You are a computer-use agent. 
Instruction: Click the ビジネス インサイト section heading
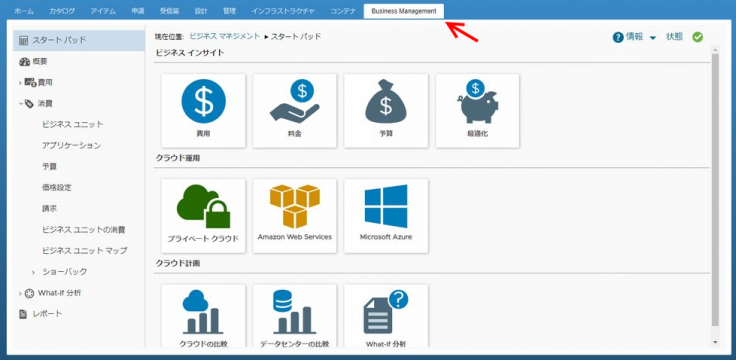(190, 53)
